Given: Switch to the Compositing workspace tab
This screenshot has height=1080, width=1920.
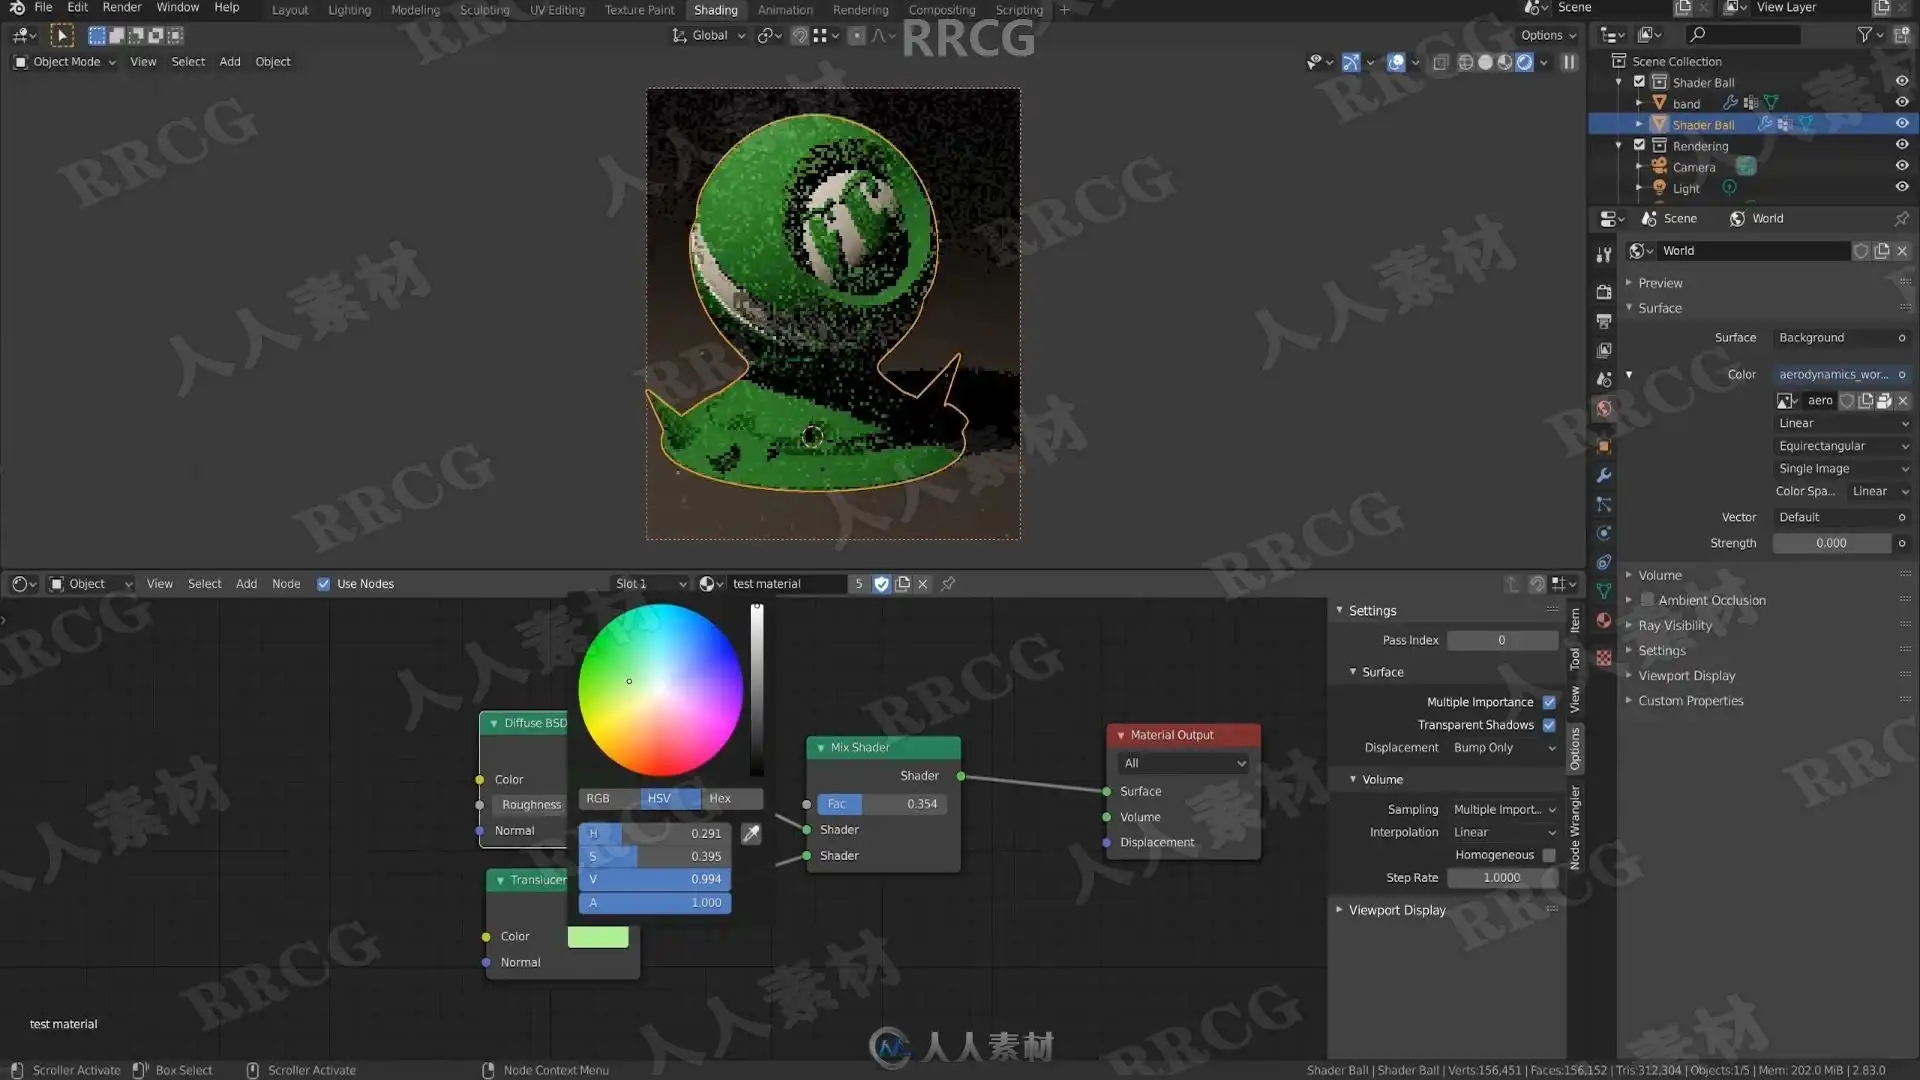Looking at the screenshot, I should (x=941, y=10).
